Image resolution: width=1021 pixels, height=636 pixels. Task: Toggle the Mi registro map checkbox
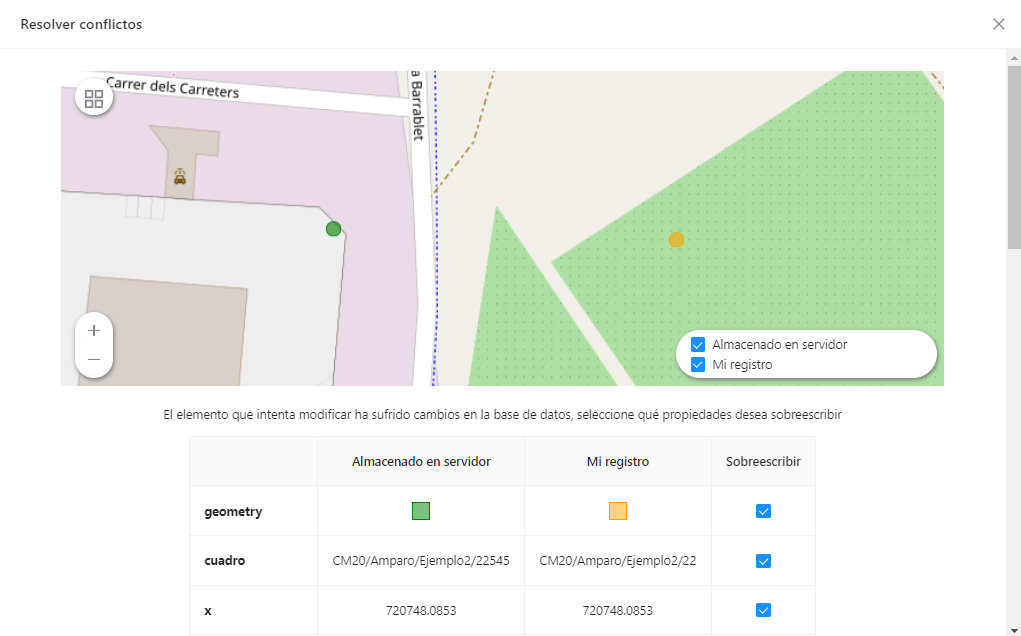click(x=697, y=365)
